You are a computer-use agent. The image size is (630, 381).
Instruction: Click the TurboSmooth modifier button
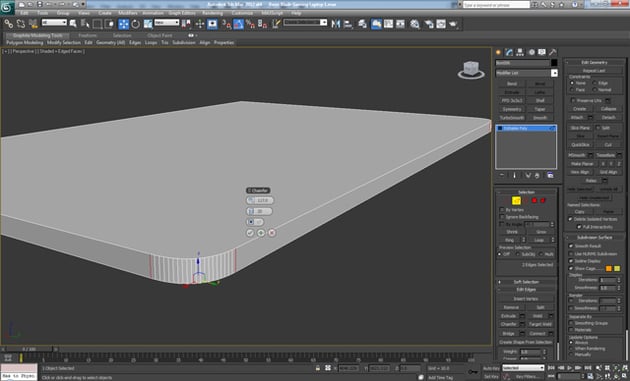tap(512, 118)
